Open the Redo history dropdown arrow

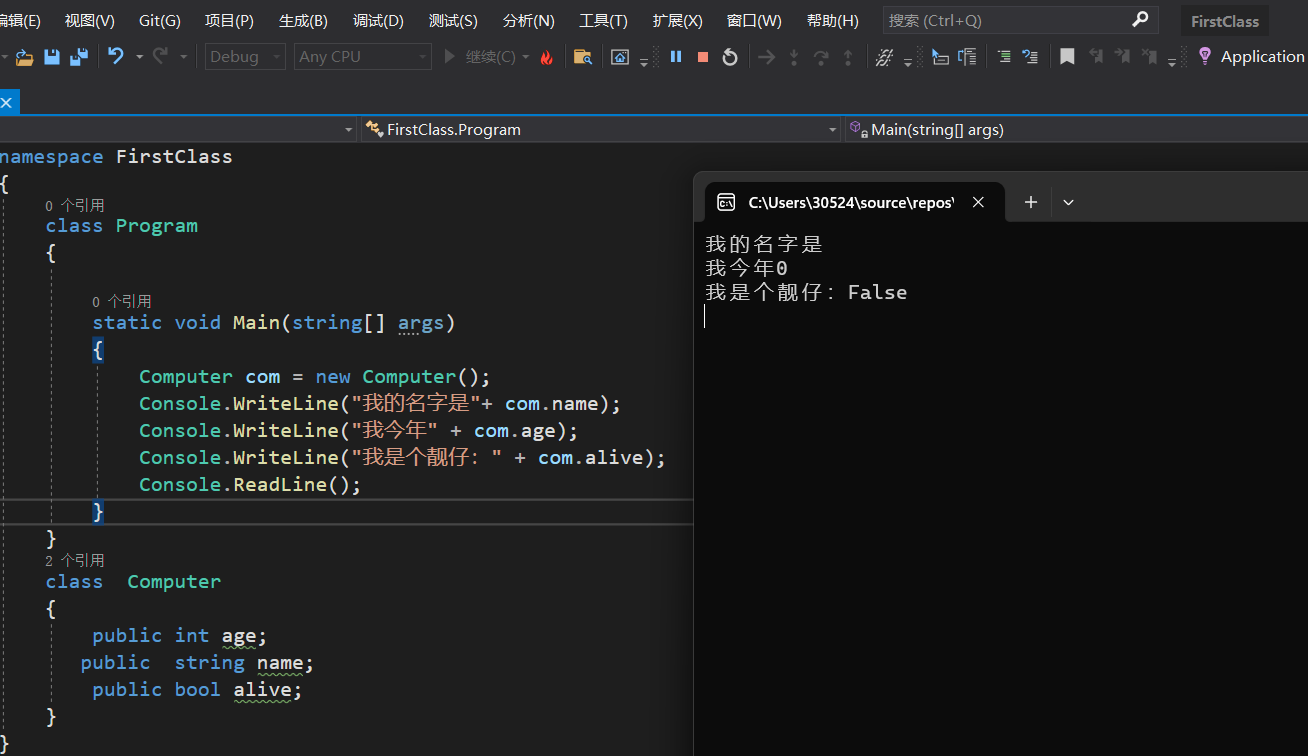tap(183, 57)
